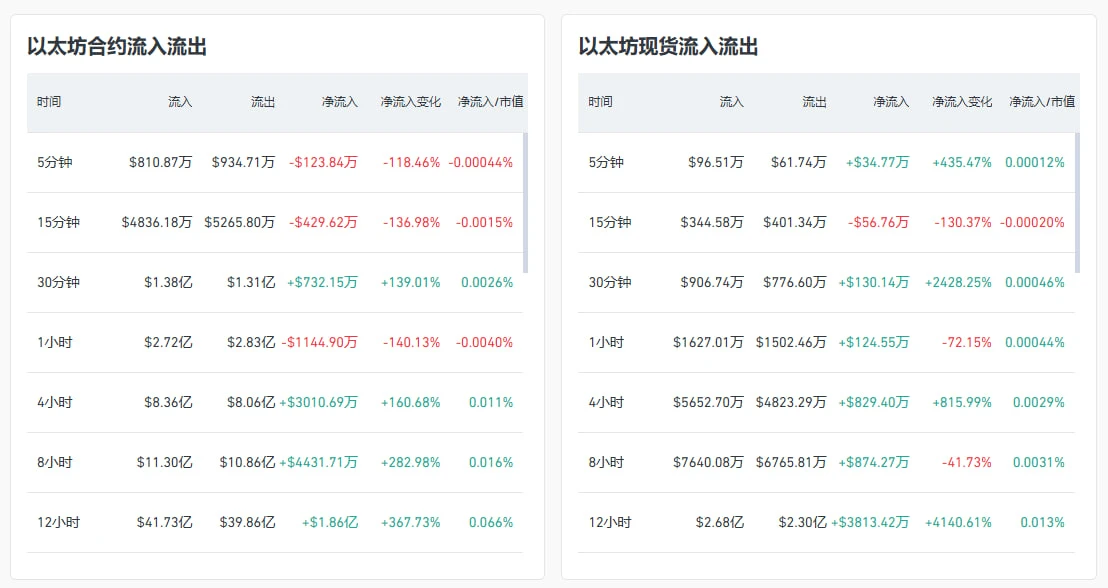Select the 净流入变化 column header in the 现货 table

click(x=962, y=102)
